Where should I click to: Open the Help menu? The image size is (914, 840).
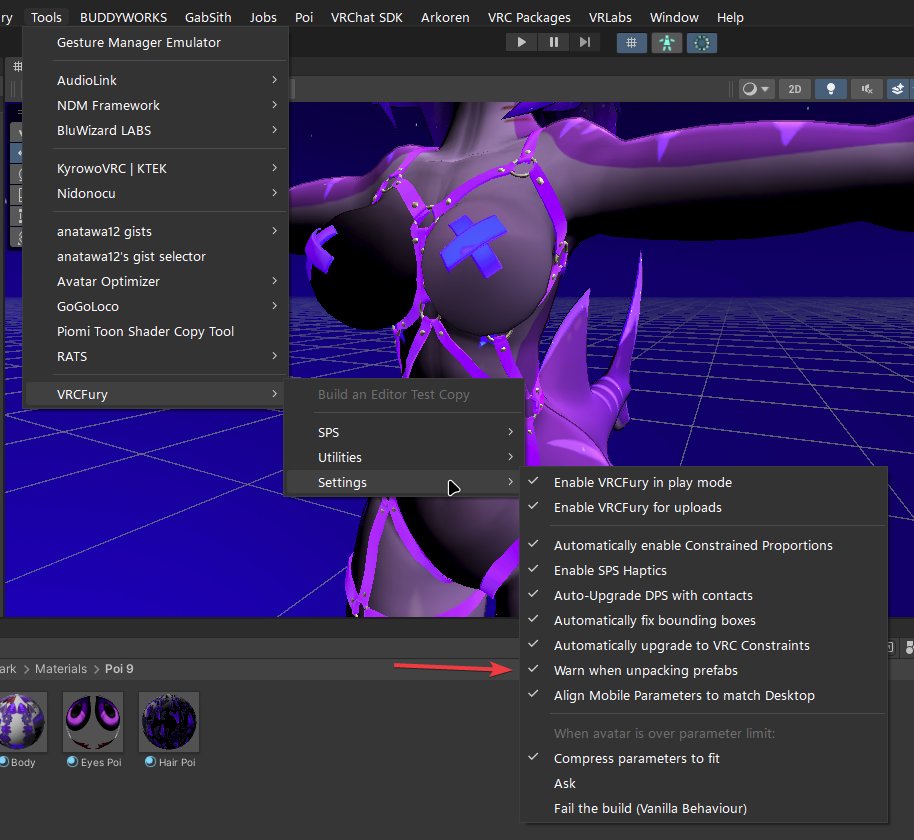[730, 17]
